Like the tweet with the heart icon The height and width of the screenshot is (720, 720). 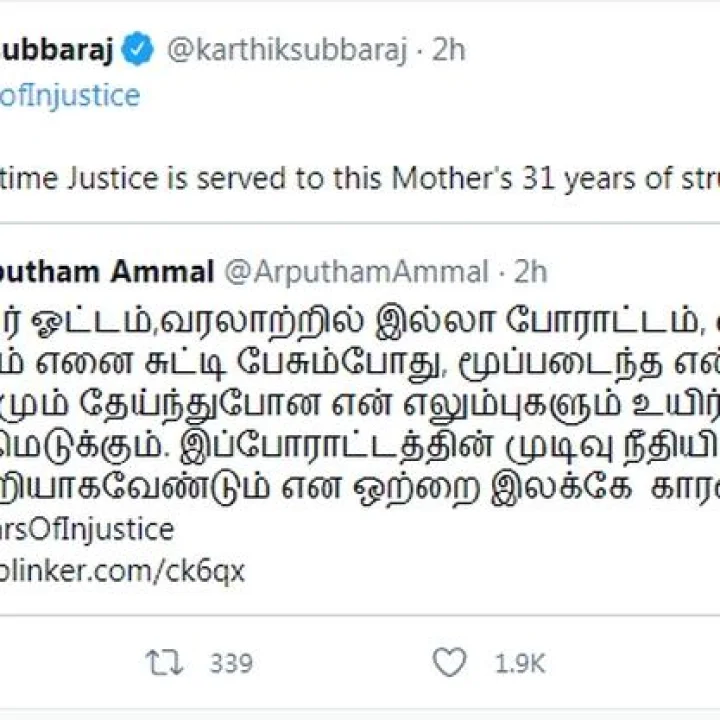click(x=450, y=662)
